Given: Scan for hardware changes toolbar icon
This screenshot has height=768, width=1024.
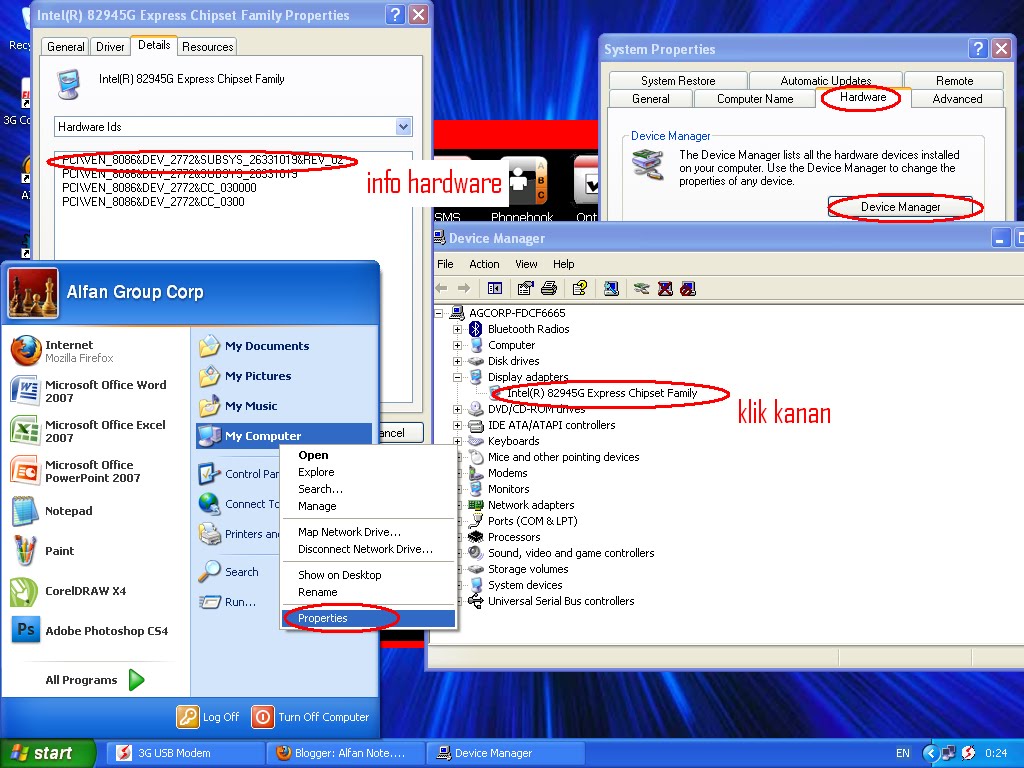Looking at the screenshot, I should point(611,288).
